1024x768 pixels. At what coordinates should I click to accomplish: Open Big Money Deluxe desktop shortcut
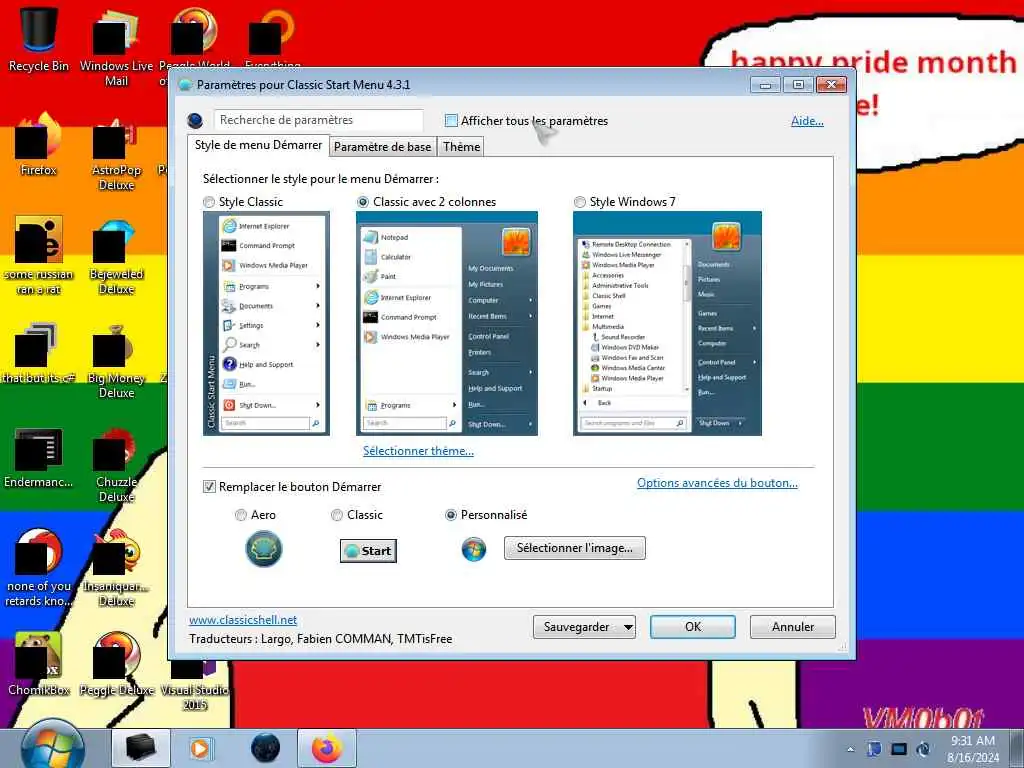click(116, 360)
